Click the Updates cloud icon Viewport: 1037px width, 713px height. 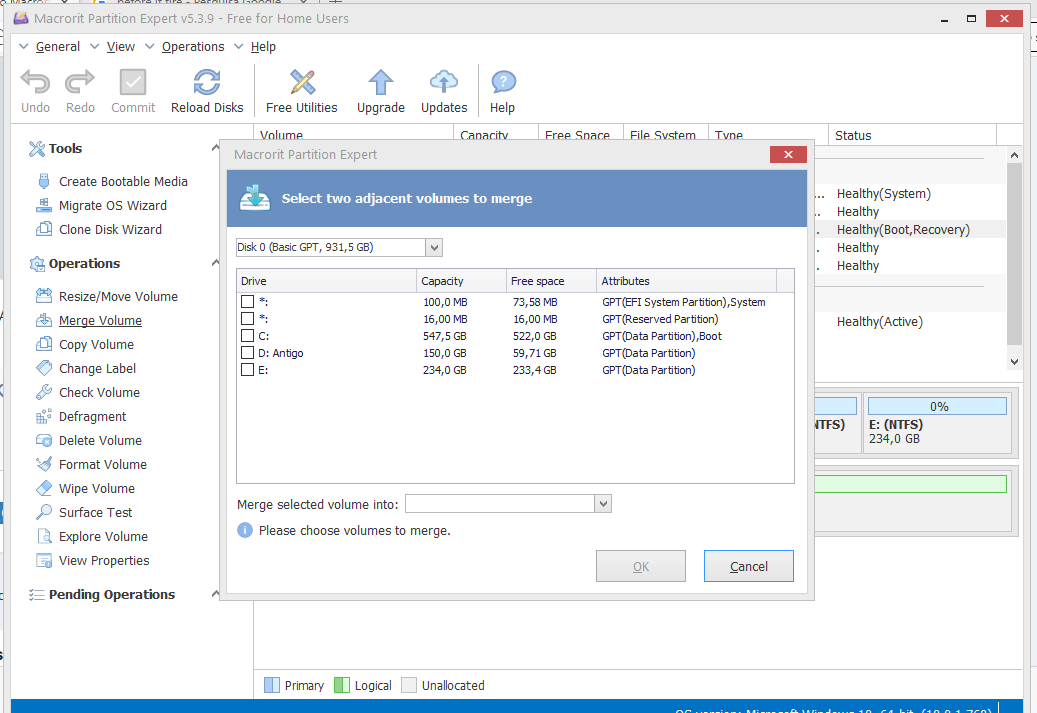coord(444,82)
